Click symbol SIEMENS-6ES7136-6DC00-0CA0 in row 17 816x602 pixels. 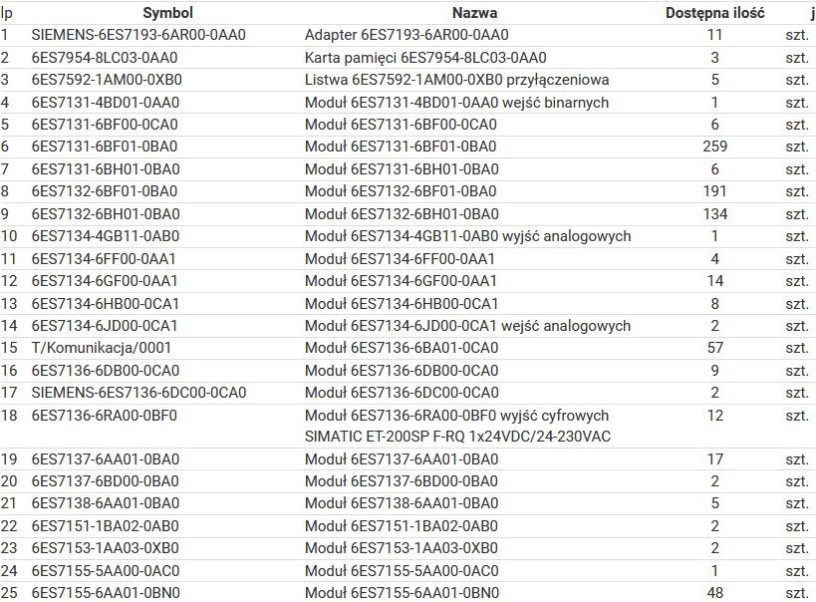point(138,392)
